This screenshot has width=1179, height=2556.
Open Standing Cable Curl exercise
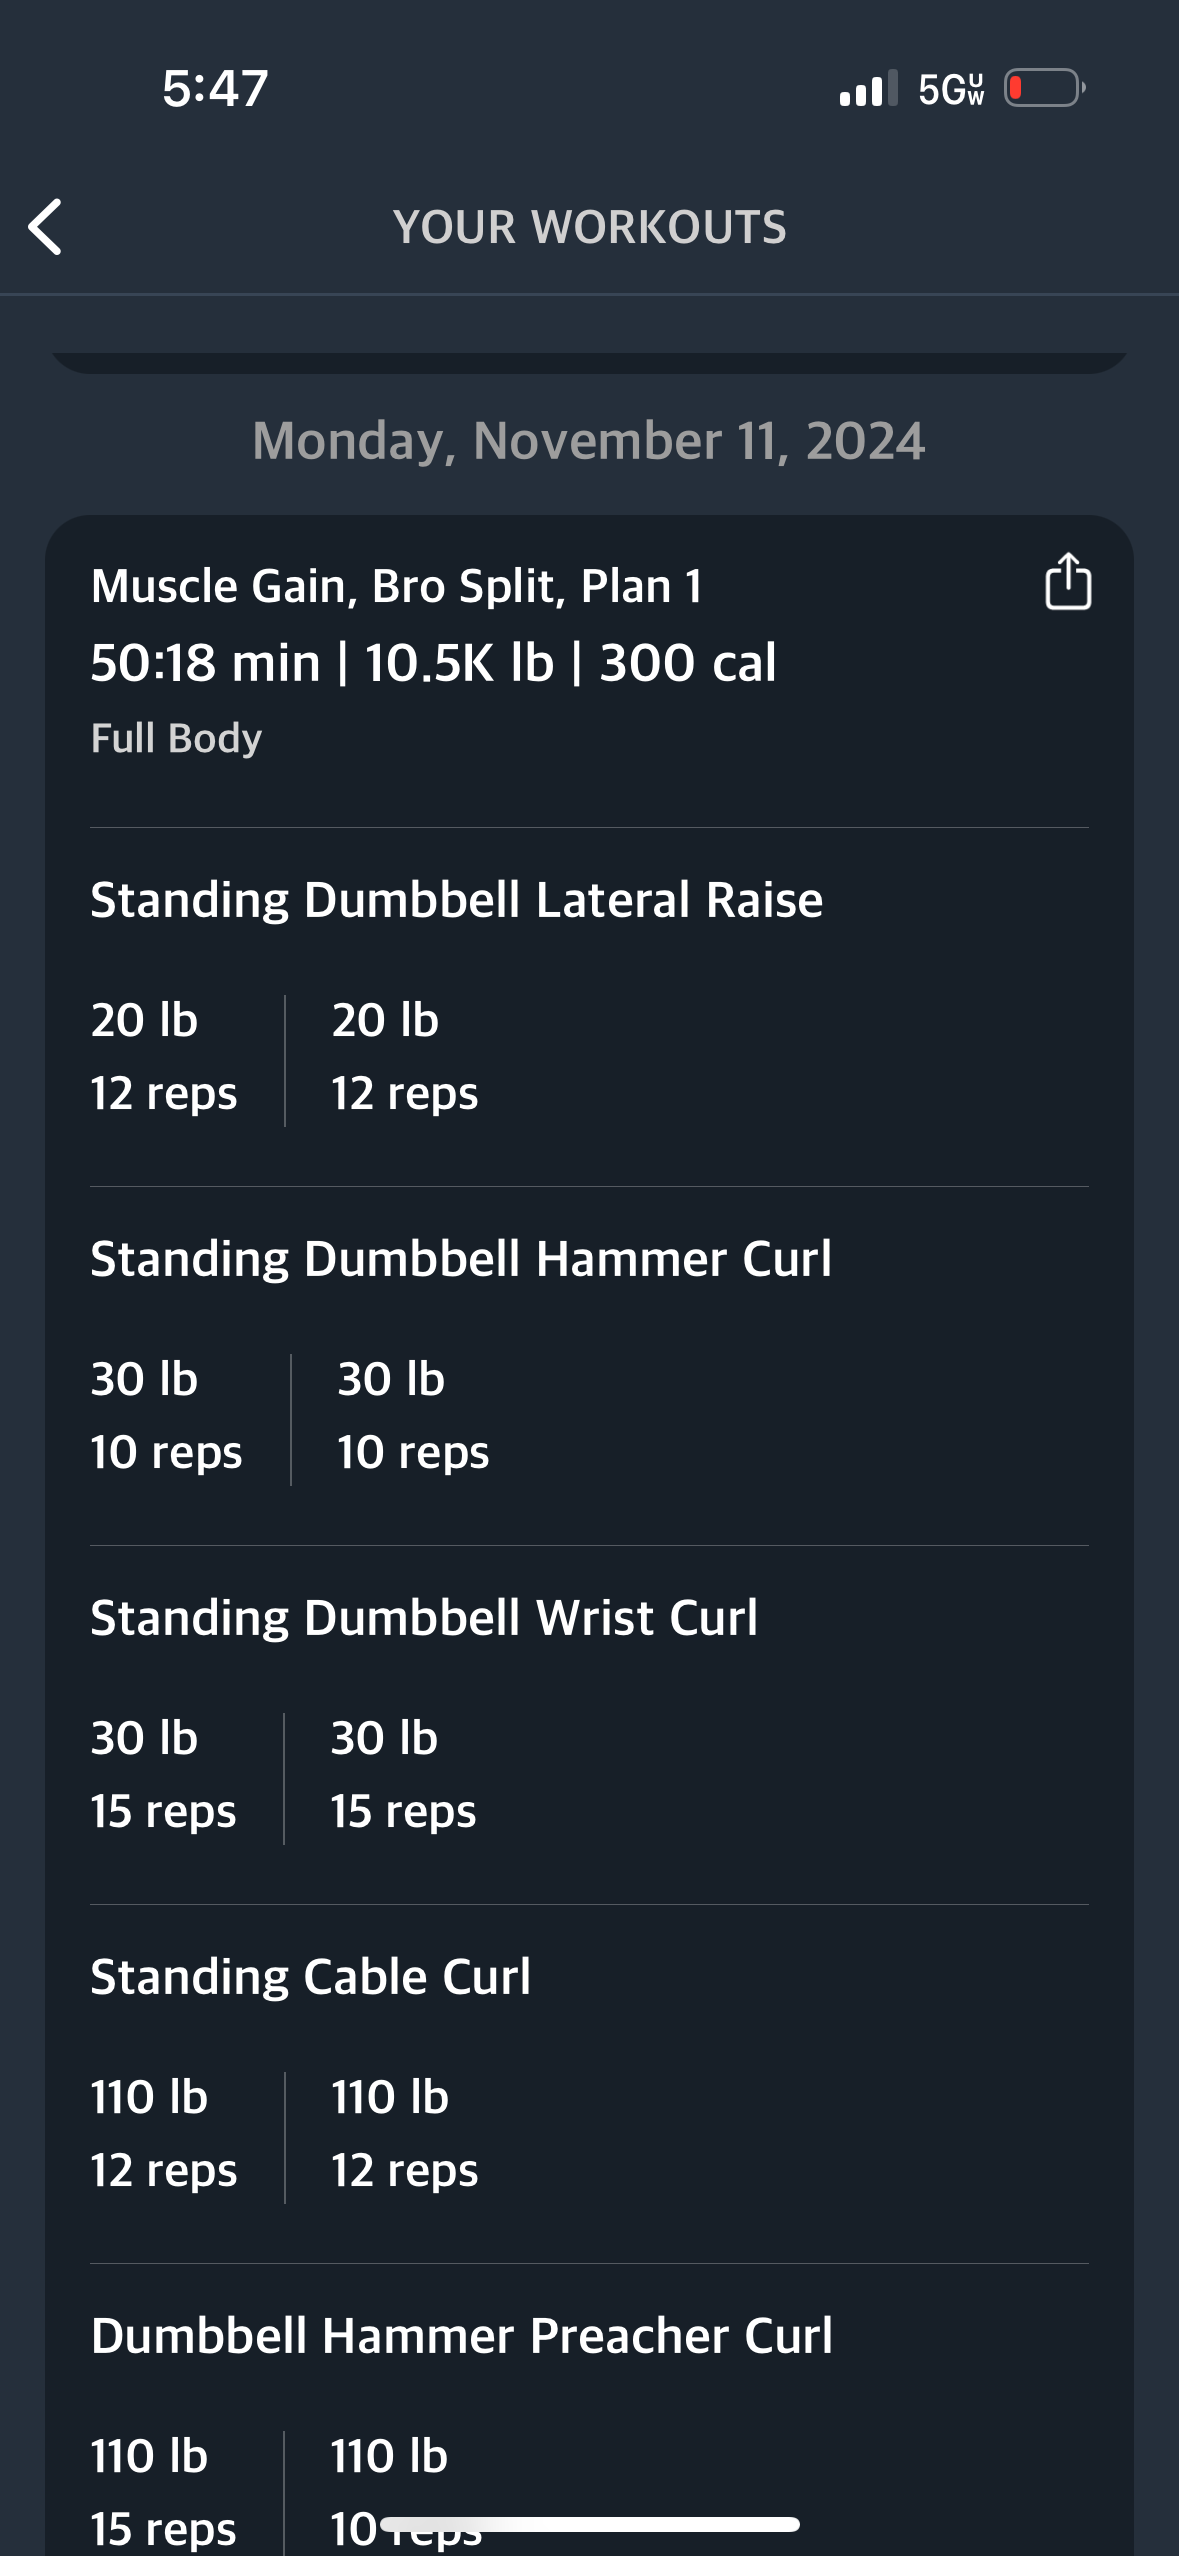pyautogui.click(x=310, y=1976)
